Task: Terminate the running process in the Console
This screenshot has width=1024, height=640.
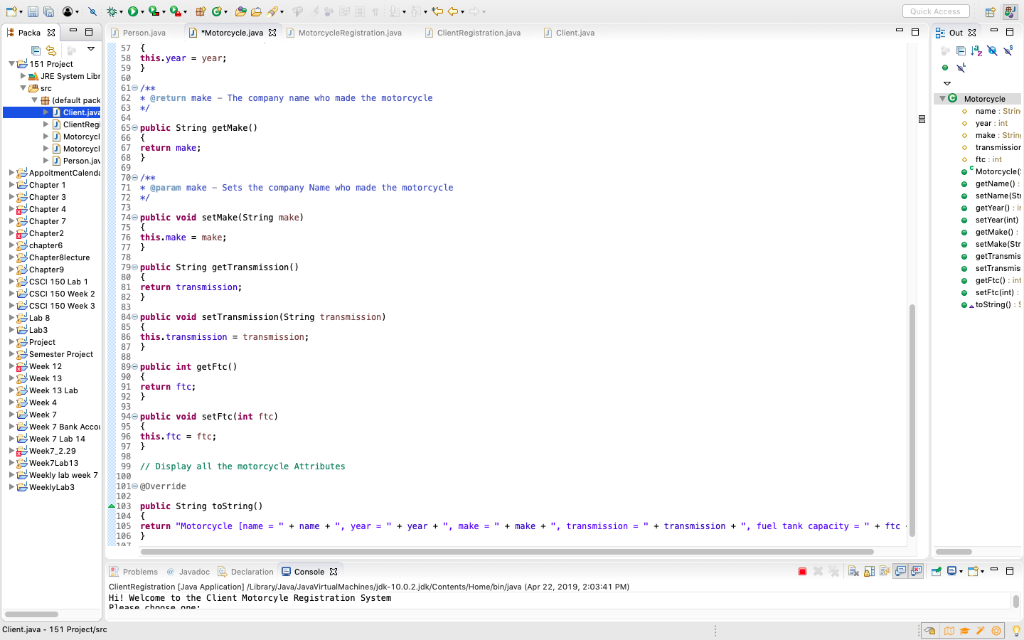Action: tap(802, 570)
